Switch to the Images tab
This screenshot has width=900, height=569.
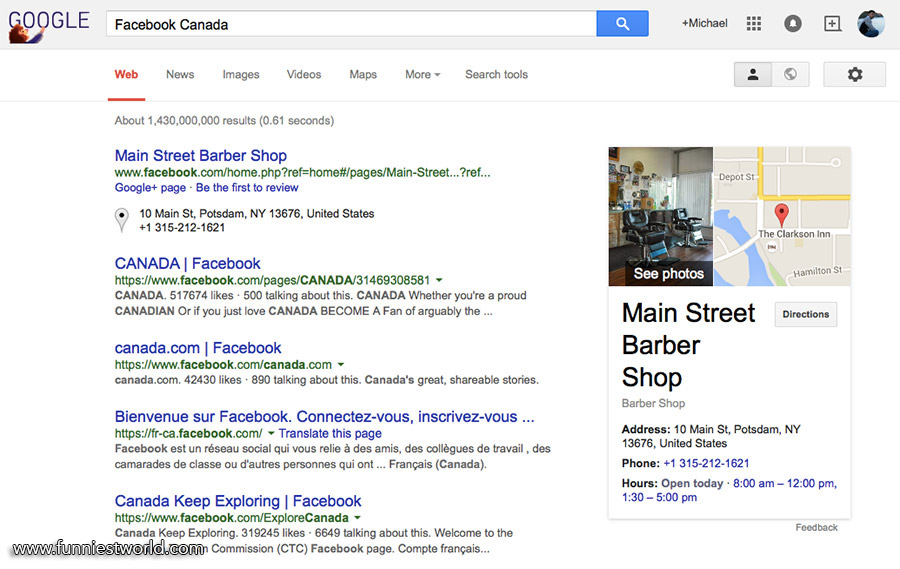click(240, 74)
